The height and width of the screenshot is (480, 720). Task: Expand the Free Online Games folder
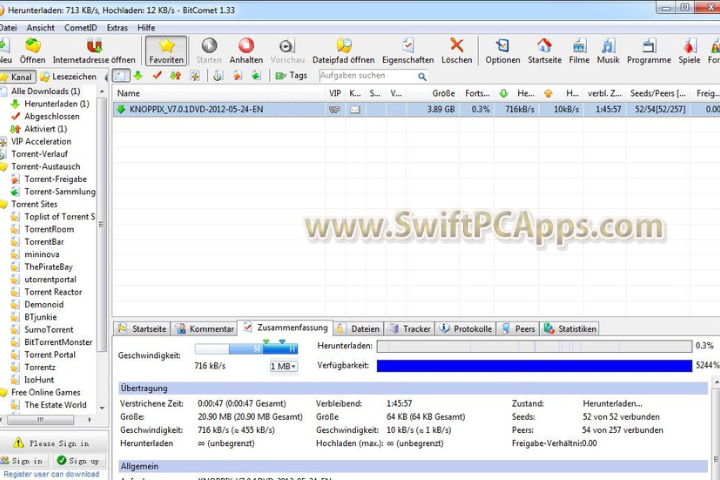click(x=45, y=392)
